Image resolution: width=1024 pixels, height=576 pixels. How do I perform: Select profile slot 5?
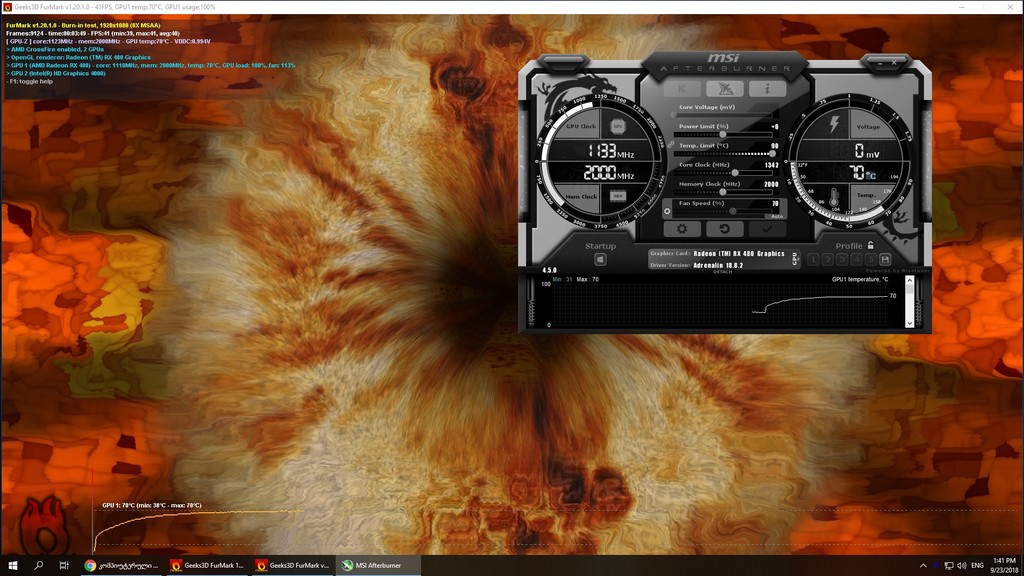click(x=871, y=259)
